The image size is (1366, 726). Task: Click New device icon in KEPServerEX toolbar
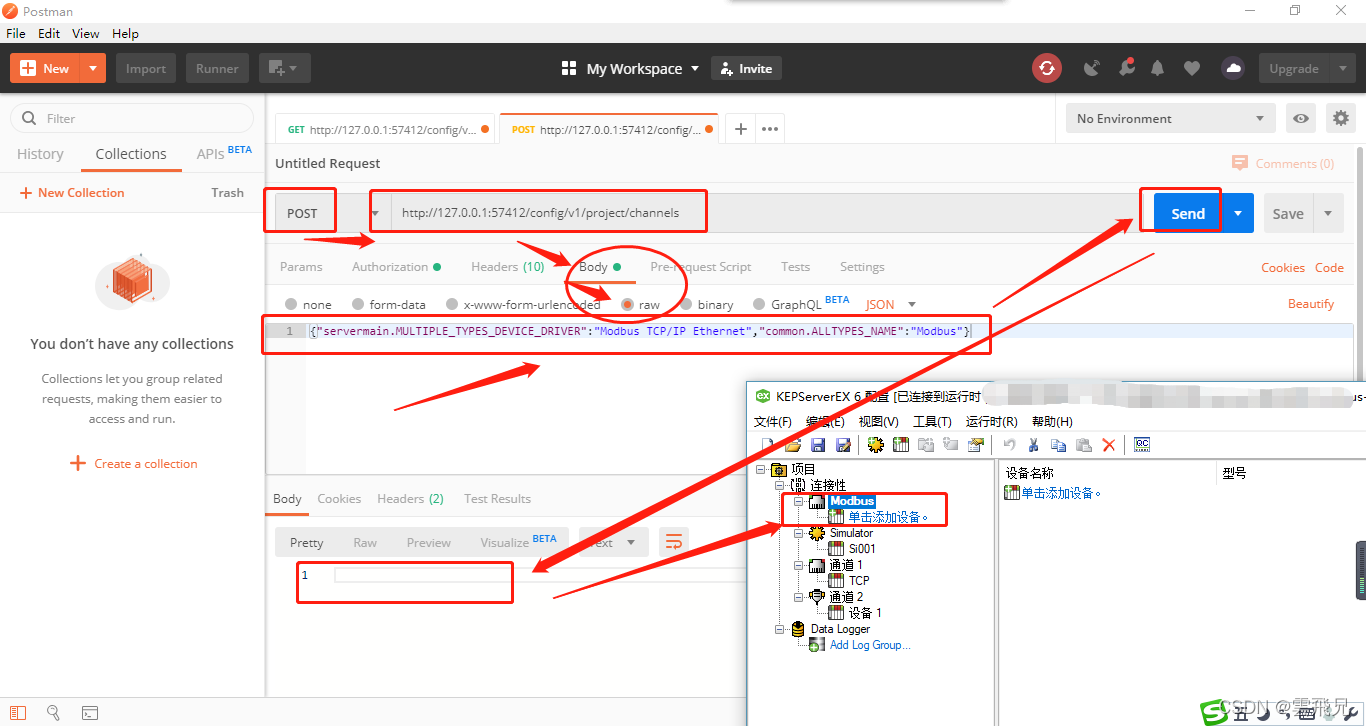coord(901,445)
